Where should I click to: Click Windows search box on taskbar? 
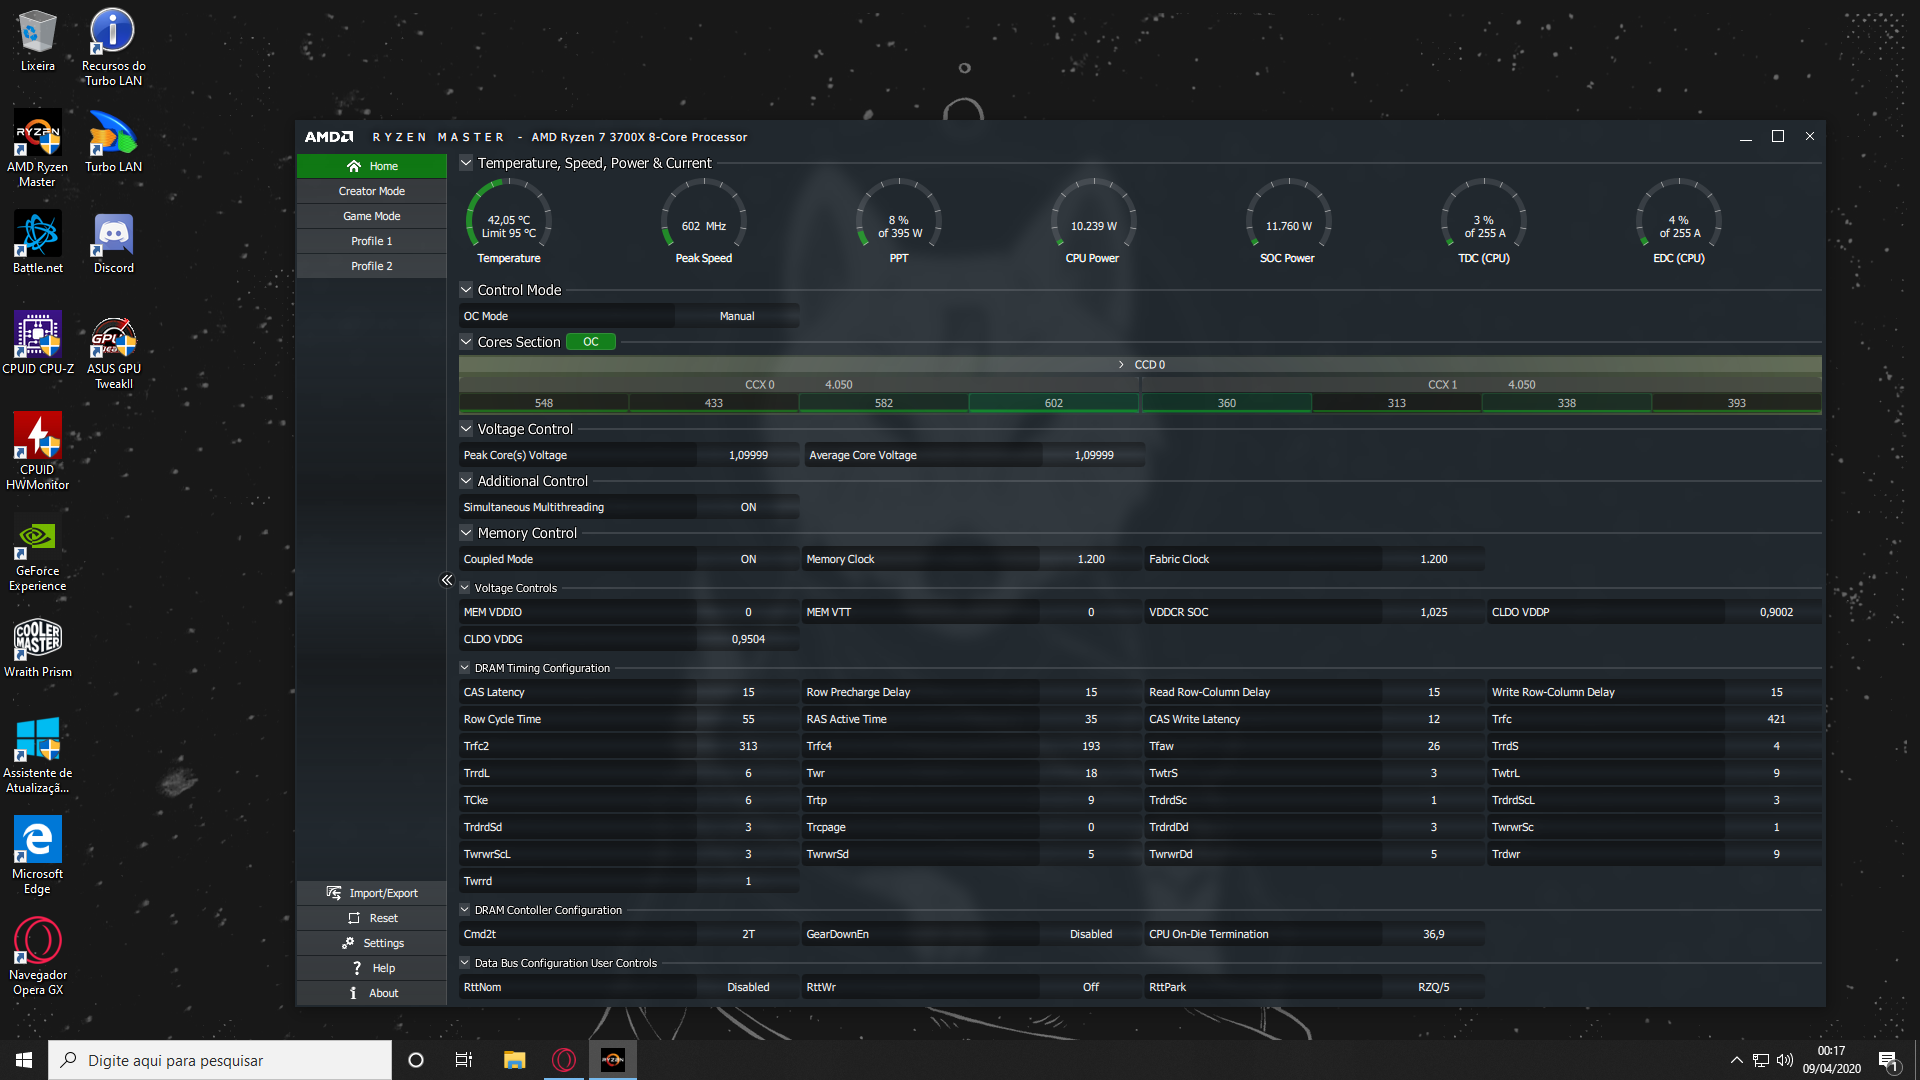tap(220, 1060)
